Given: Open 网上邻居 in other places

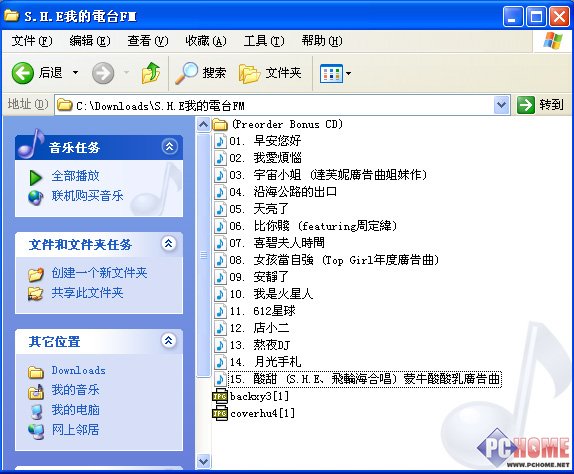Looking at the screenshot, I should 75,429.
